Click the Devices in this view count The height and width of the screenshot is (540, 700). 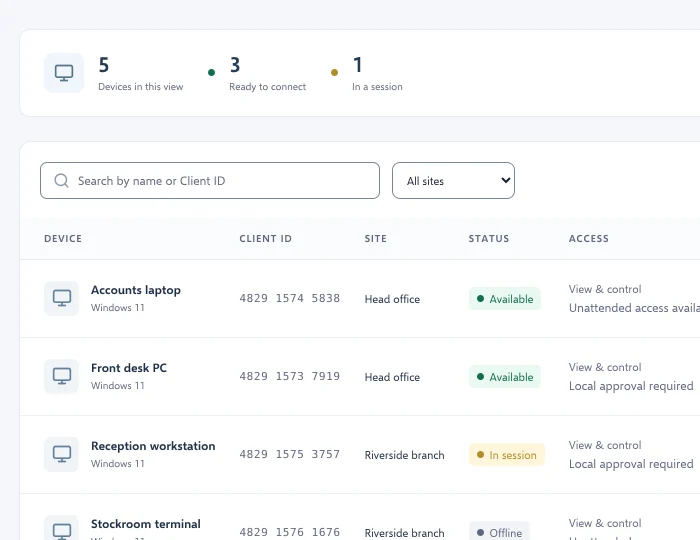(104, 65)
